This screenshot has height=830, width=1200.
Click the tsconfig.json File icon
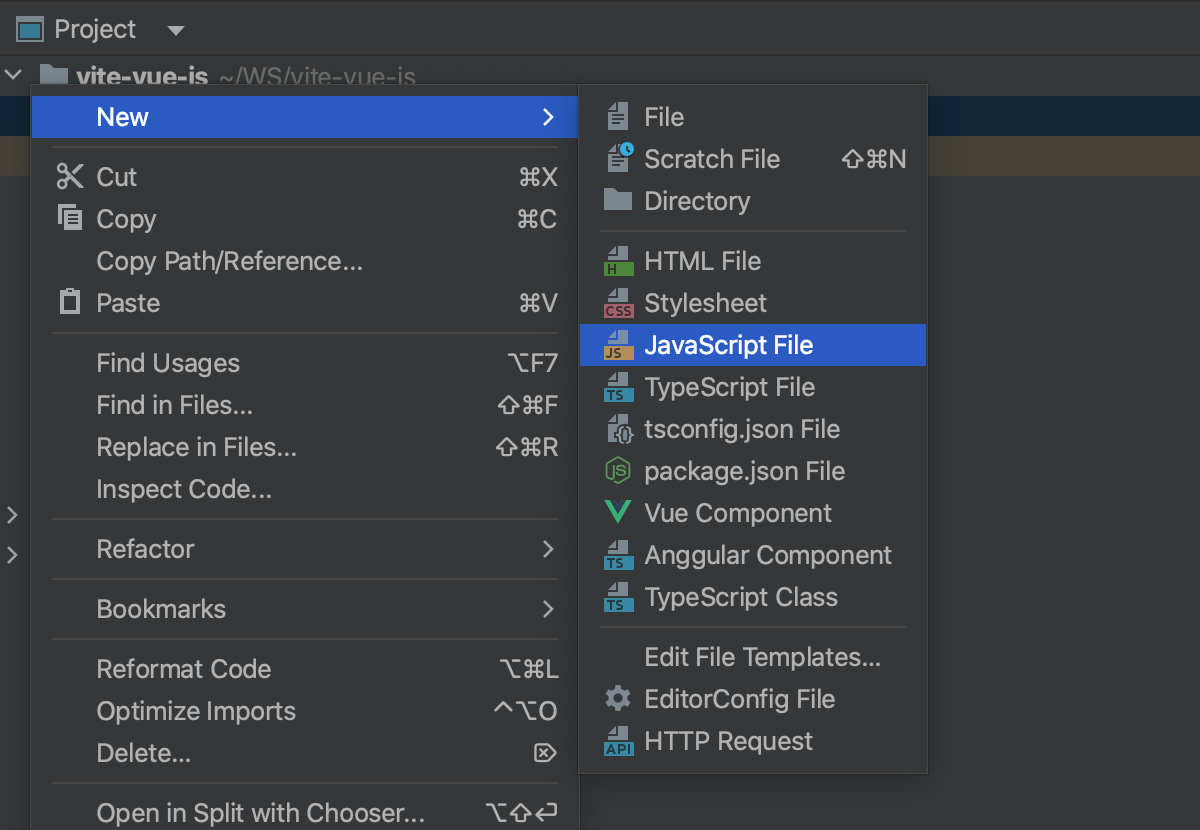618,429
